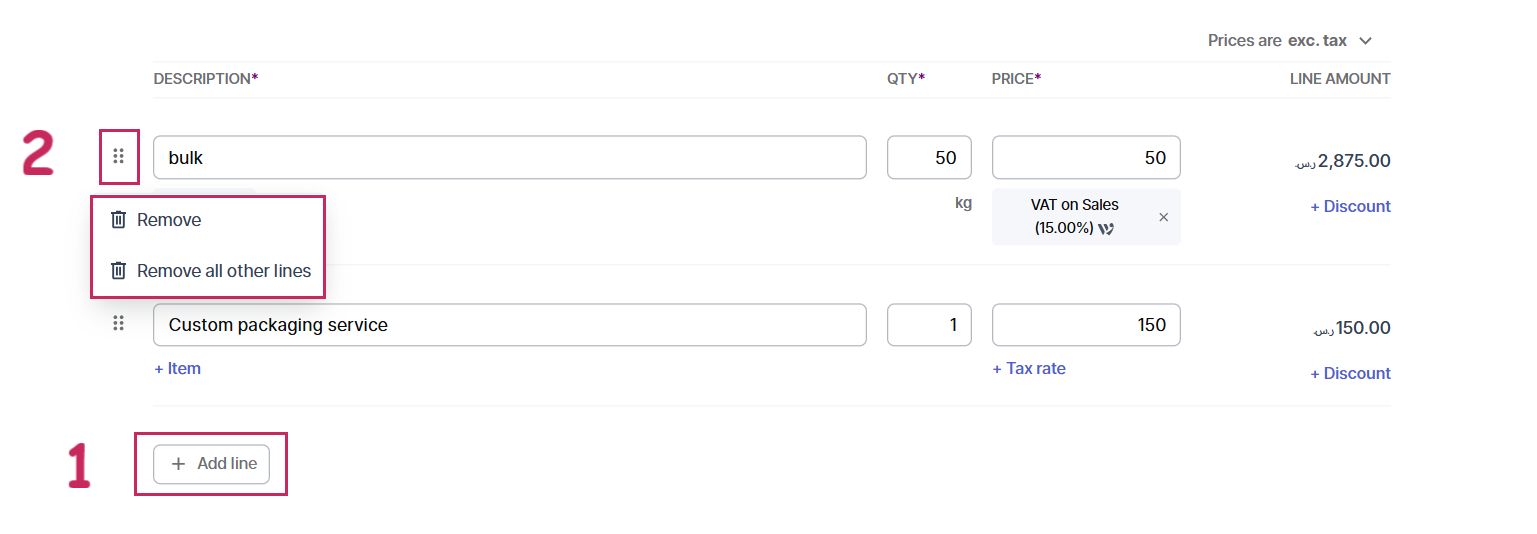Add a discount to Custom packaging service line

1350,373
